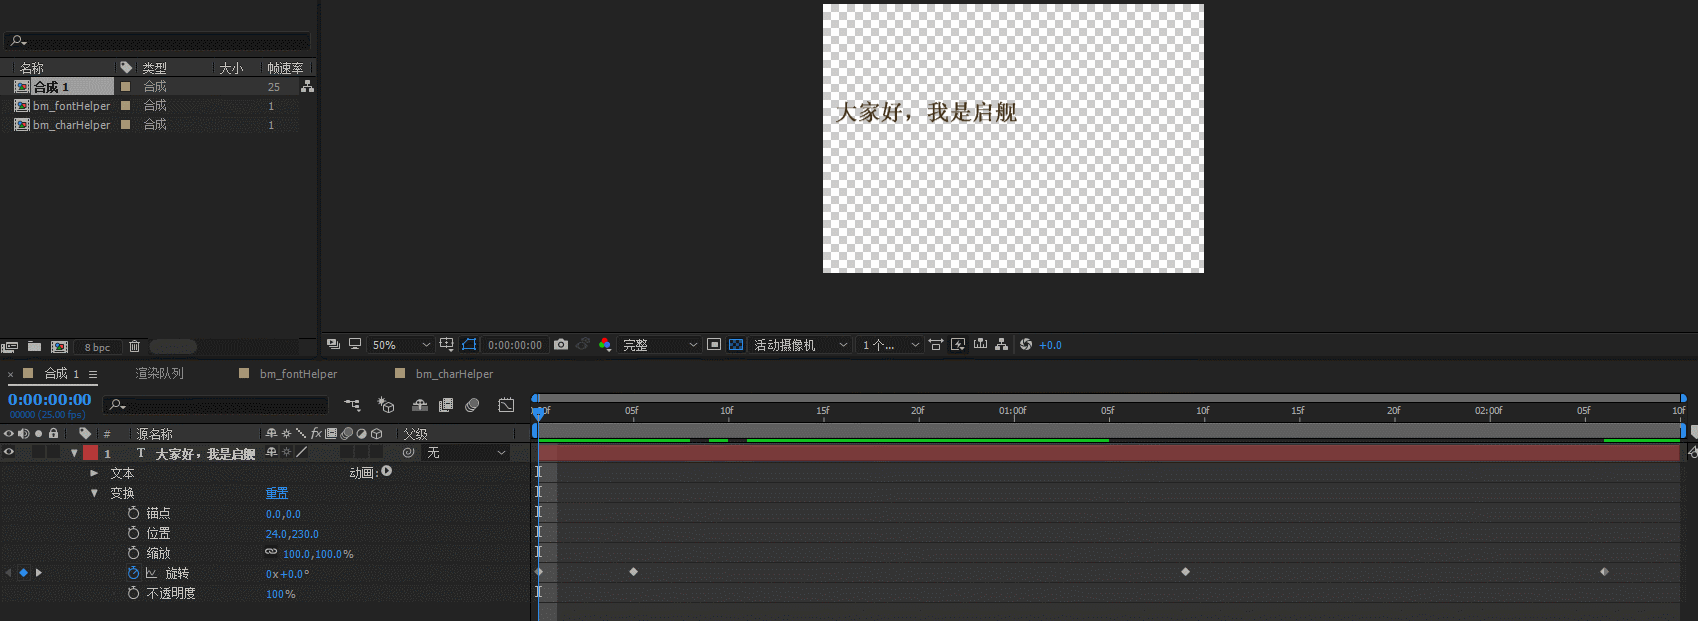The image size is (1698, 621).
Task: Click the red label swatch of layer 1
Action: (x=90, y=452)
